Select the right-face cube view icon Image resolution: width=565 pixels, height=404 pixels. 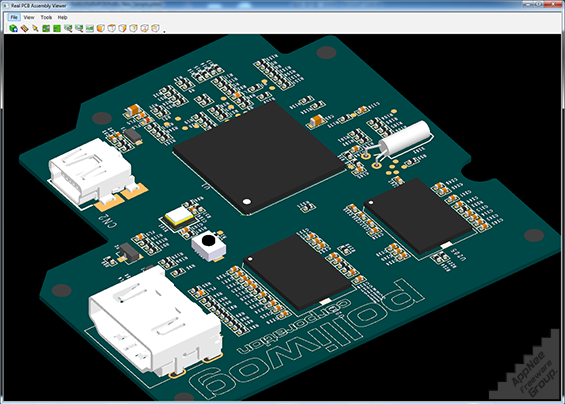(123, 28)
